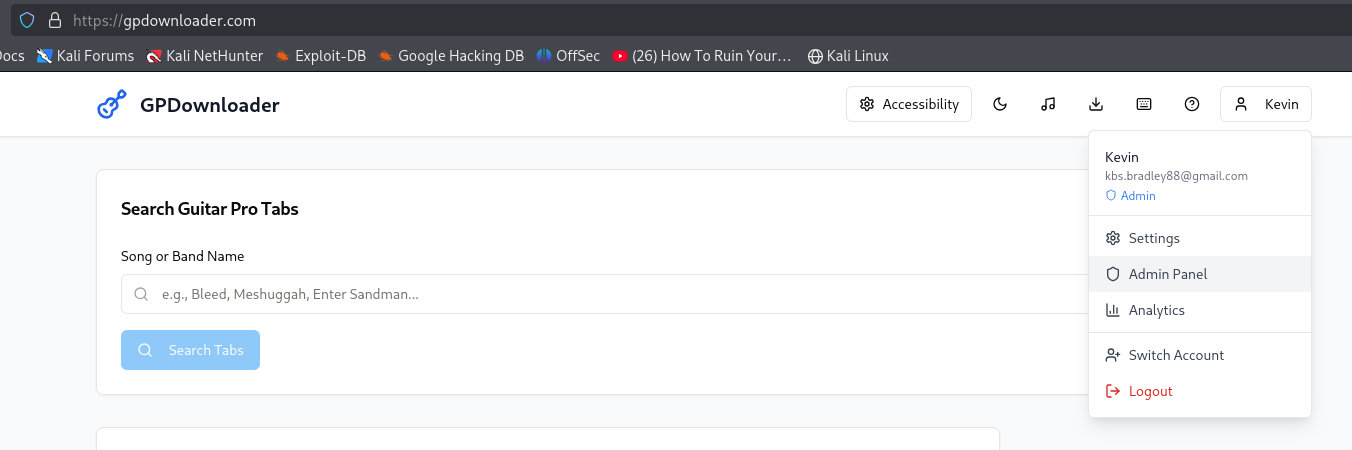
Task: Click the help question mark icon
Action: (1191, 105)
